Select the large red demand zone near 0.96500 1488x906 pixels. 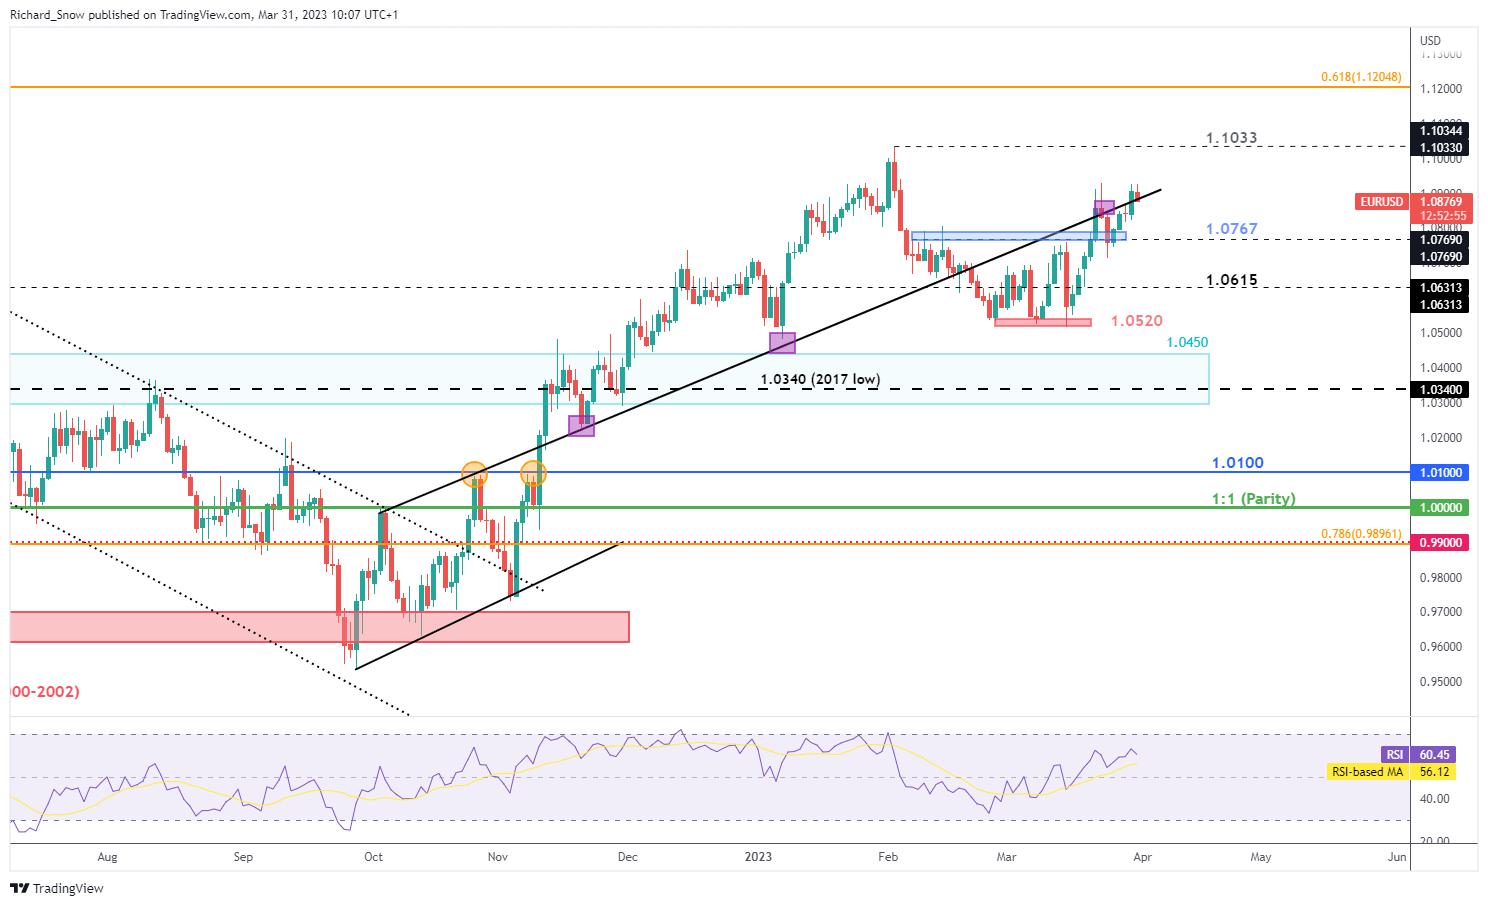pos(320,627)
